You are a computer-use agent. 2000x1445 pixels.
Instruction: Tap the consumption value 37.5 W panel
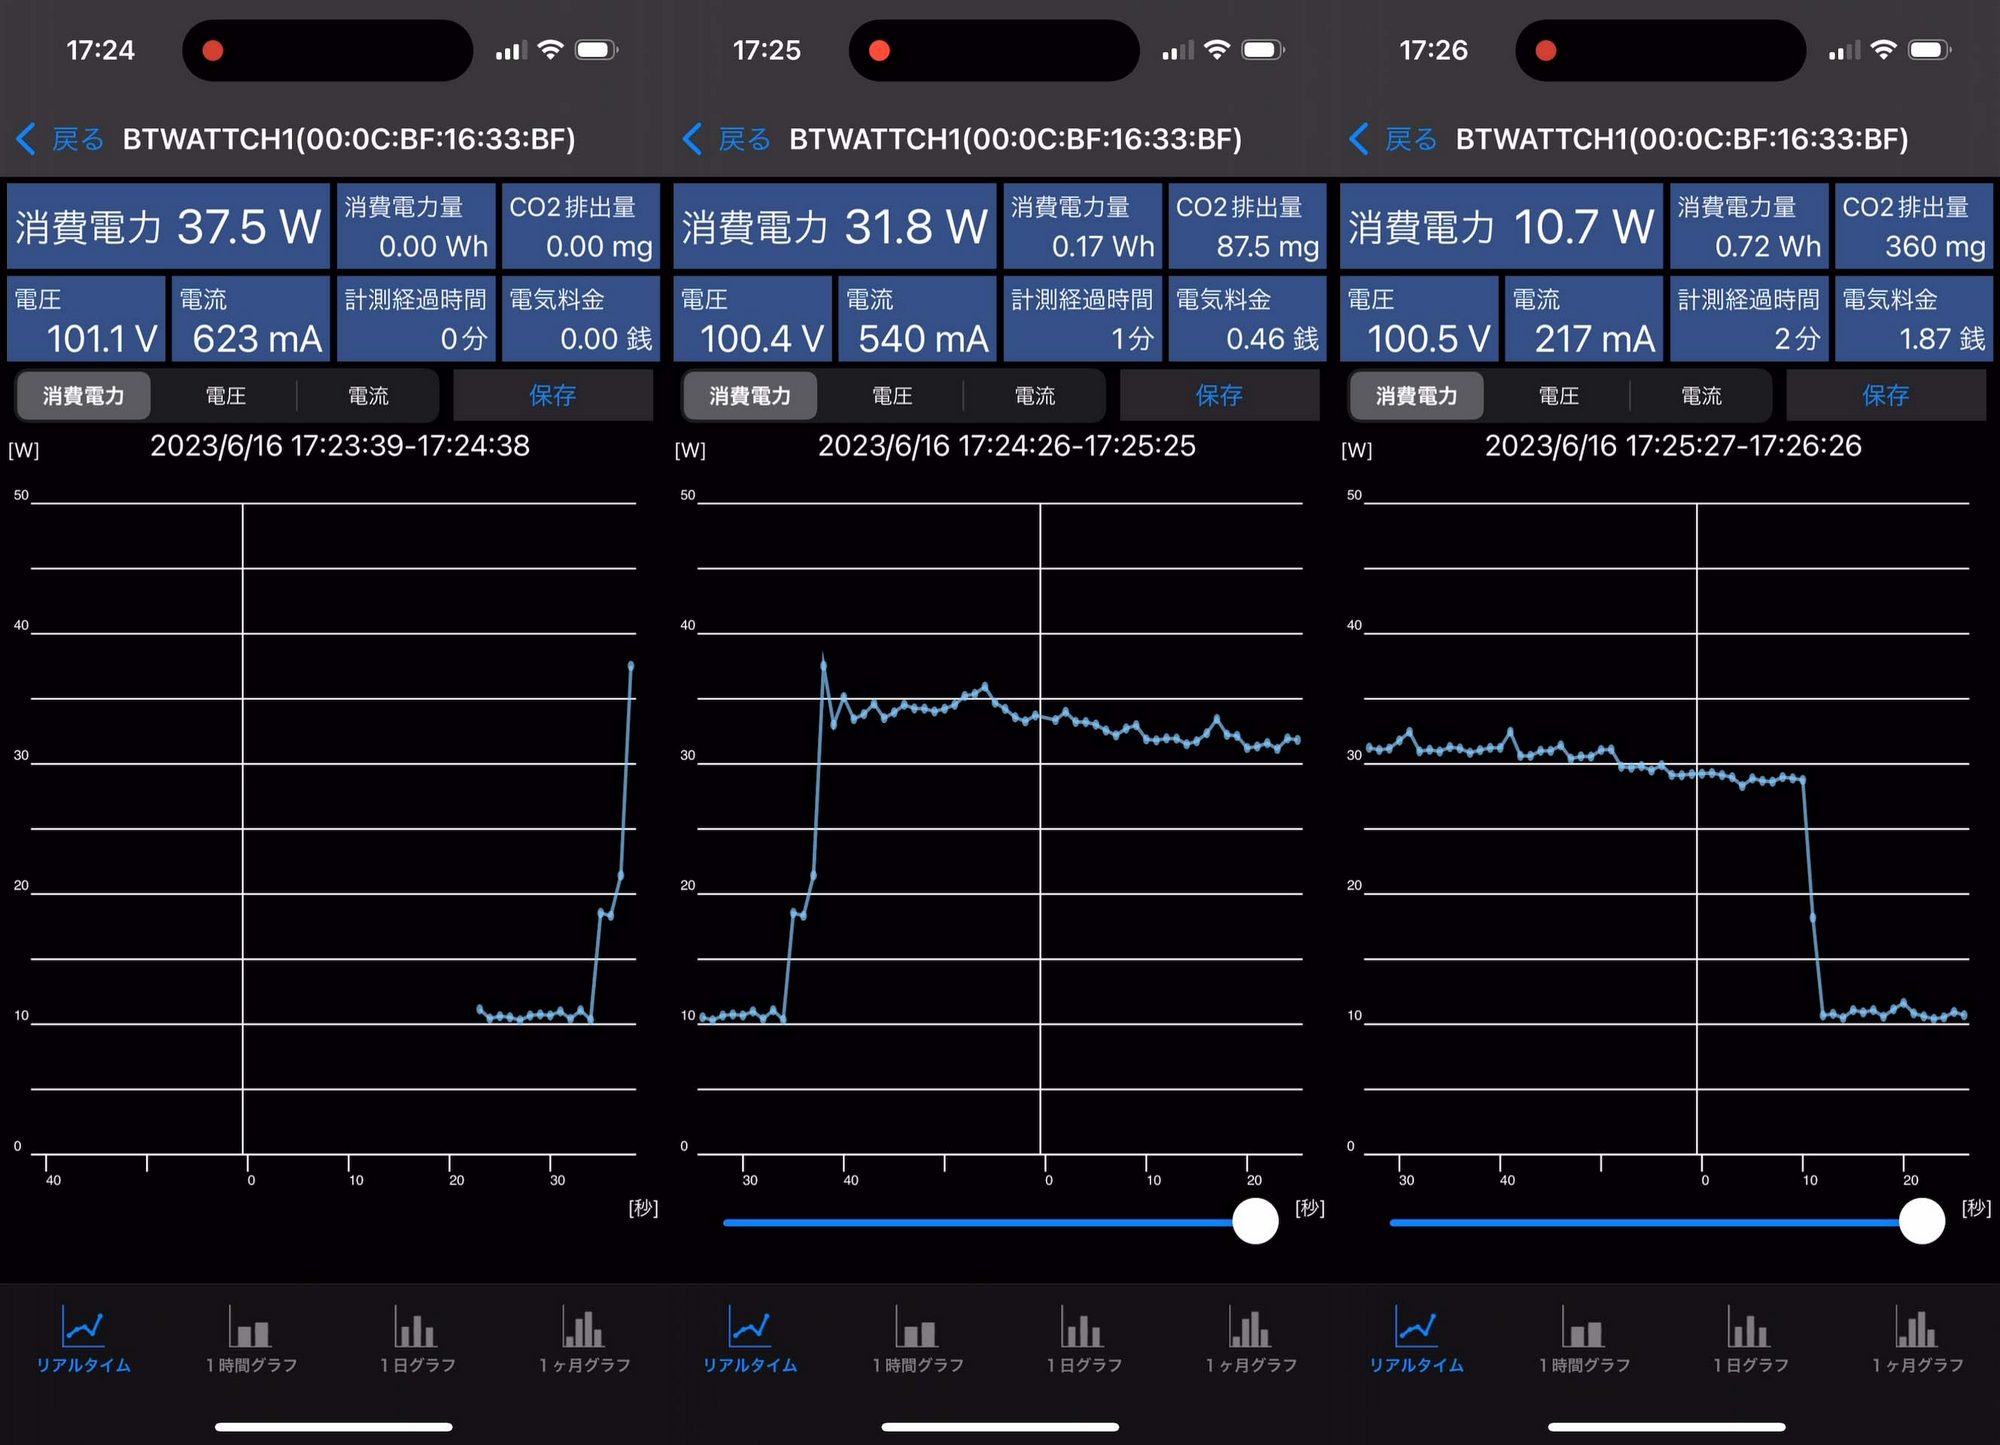click(168, 226)
